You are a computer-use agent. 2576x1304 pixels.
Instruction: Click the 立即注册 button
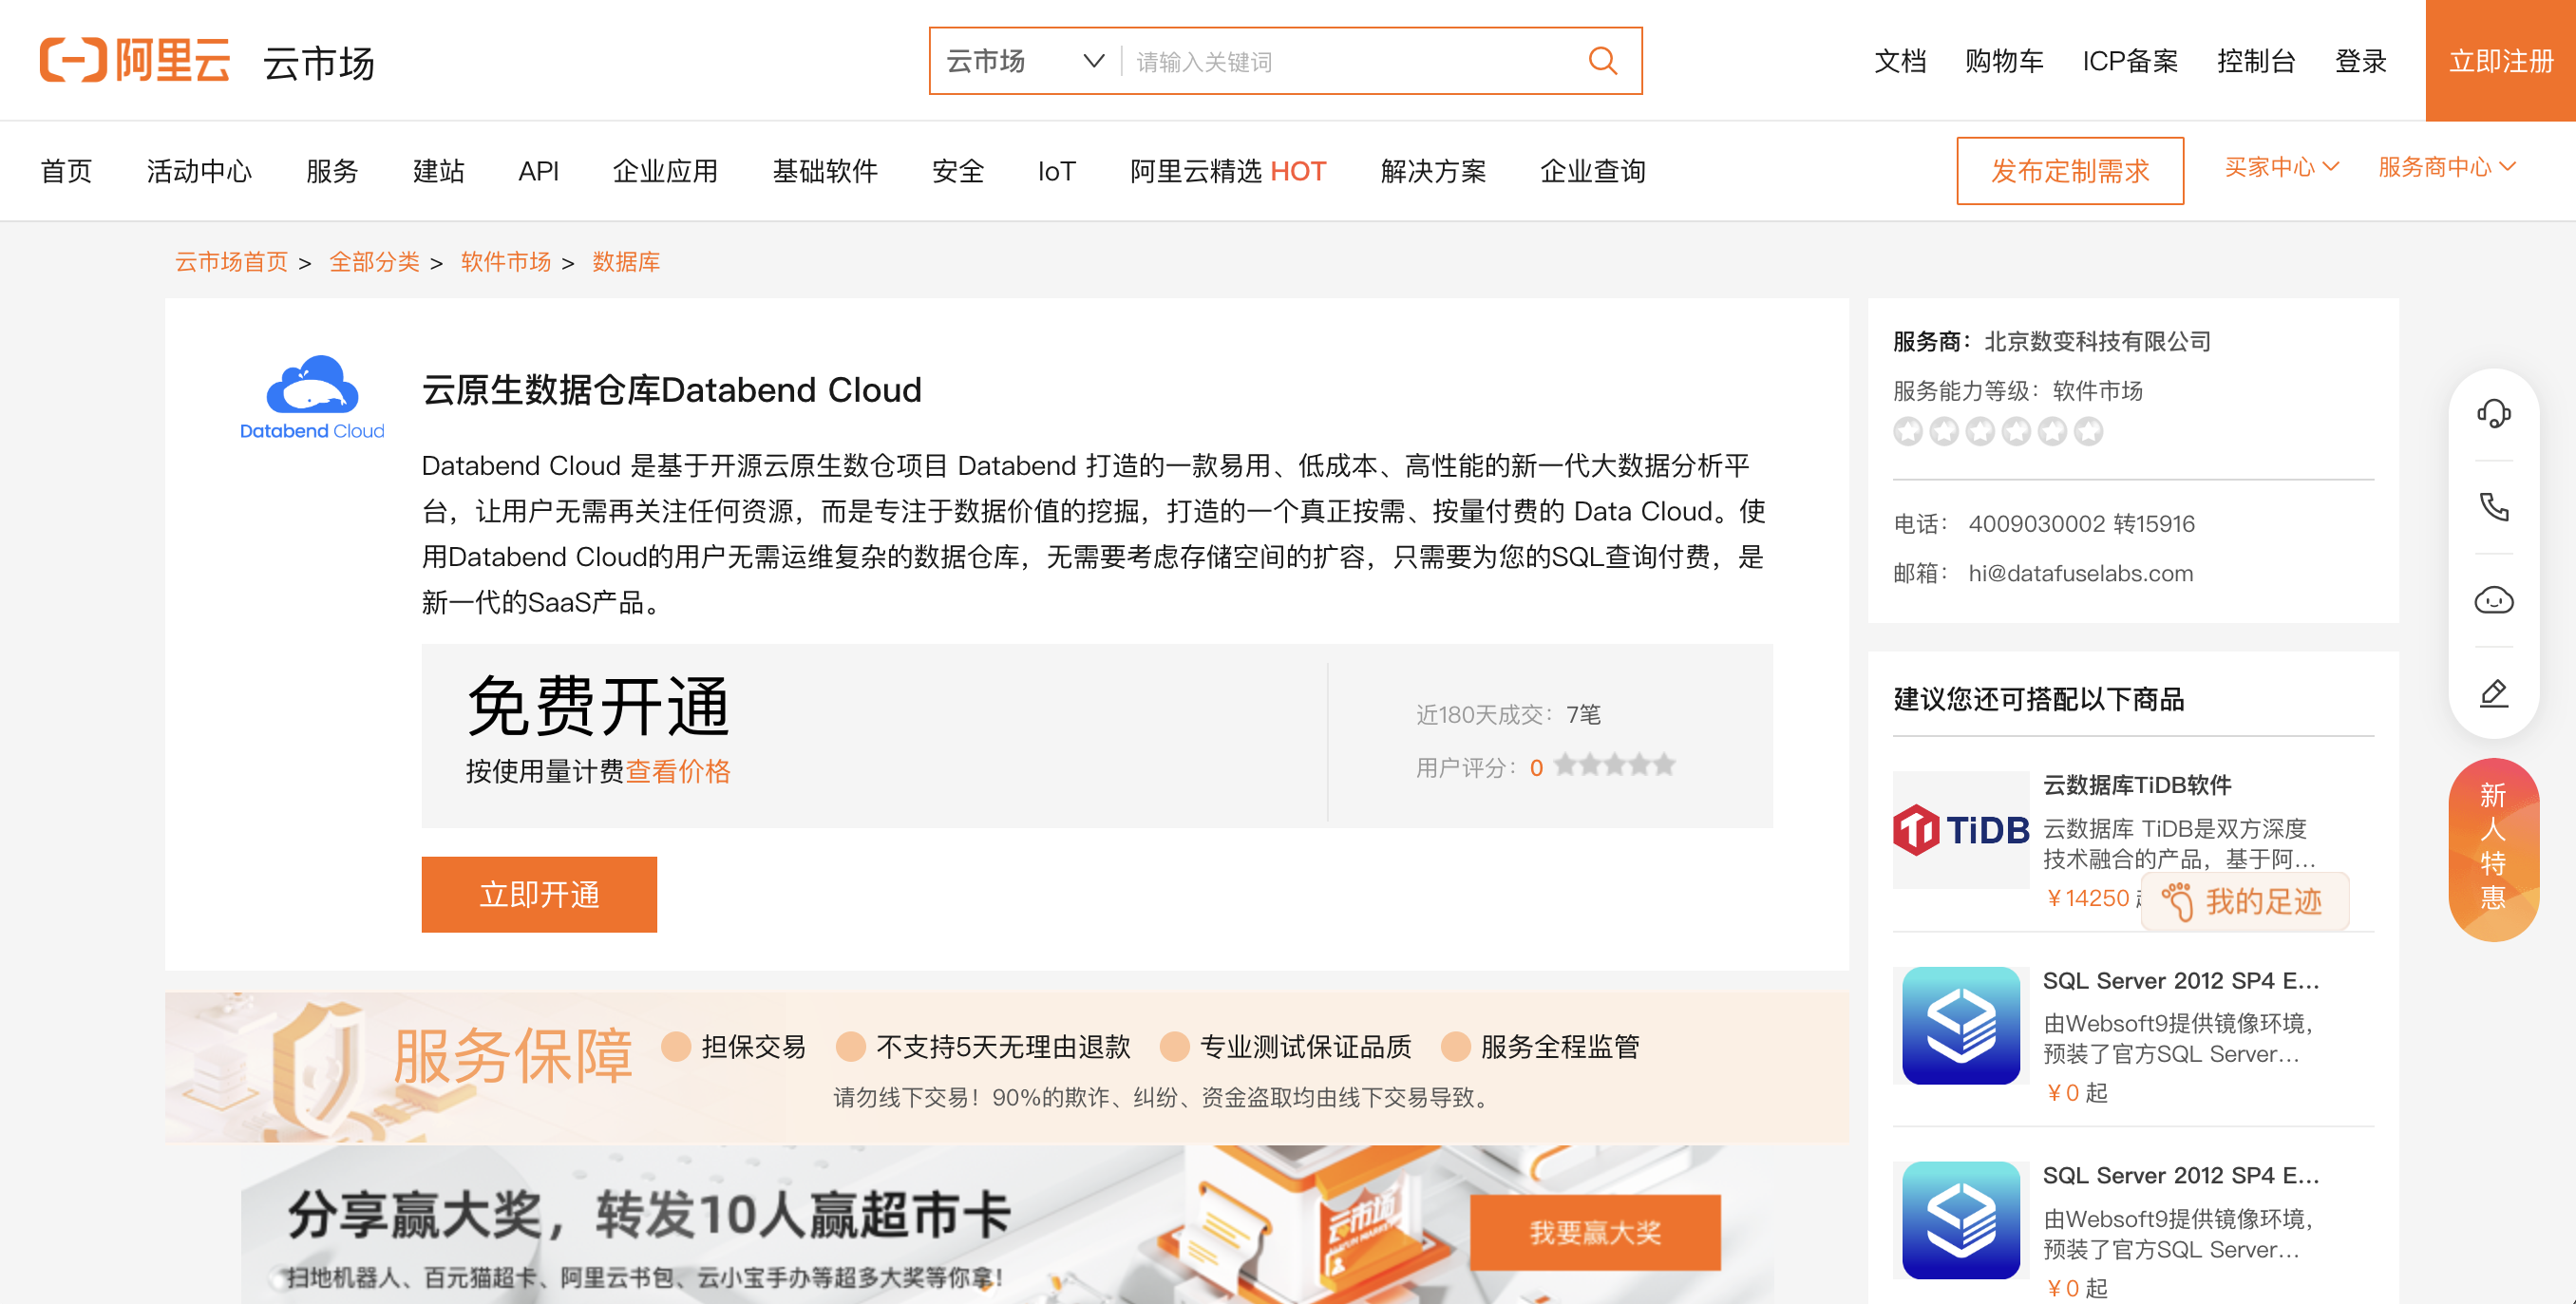click(x=2501, y=60)
